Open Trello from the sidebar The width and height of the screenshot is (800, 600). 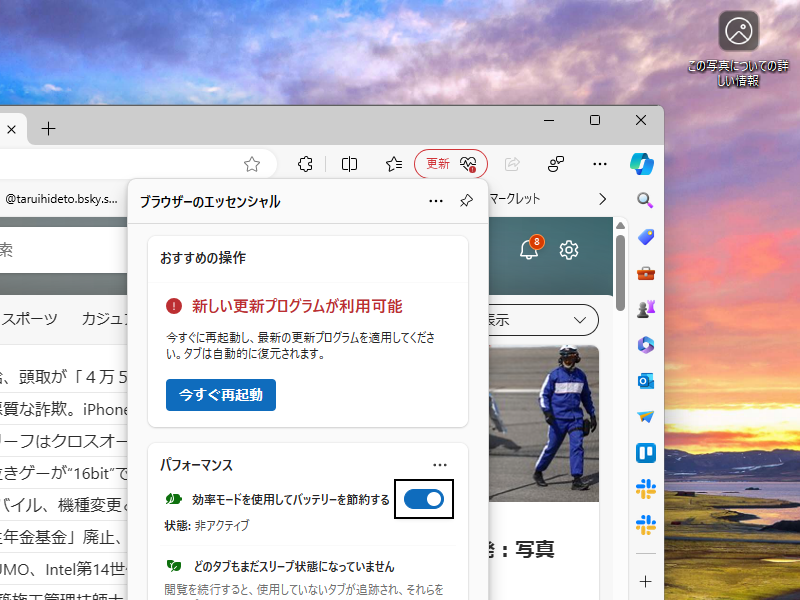point(645,453)
